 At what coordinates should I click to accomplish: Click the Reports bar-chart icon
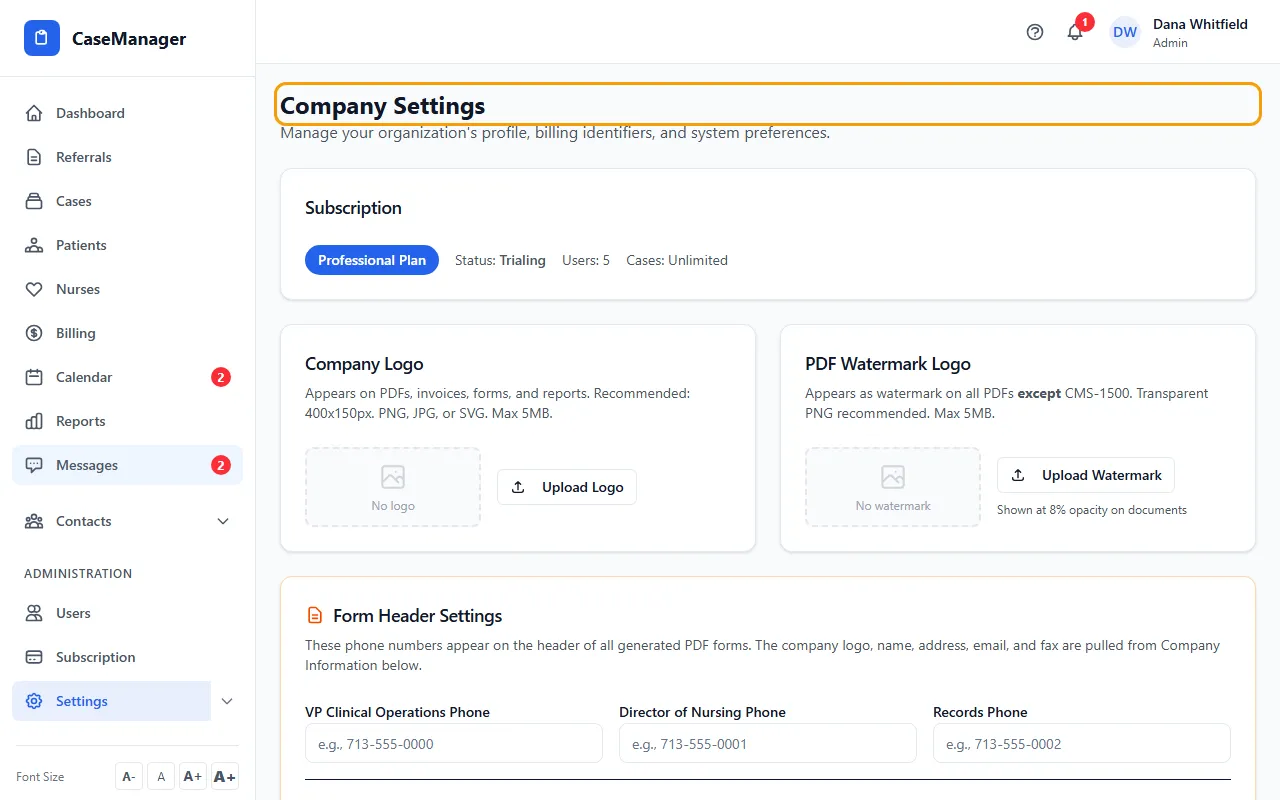34,421
